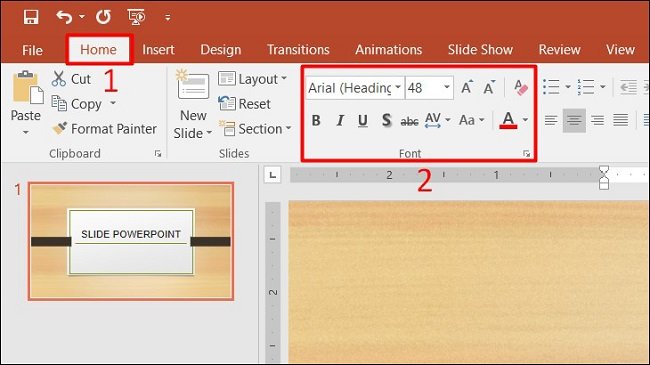650x365 pixels.
Task: Switch to the Home tab
Action: [99, 50]
